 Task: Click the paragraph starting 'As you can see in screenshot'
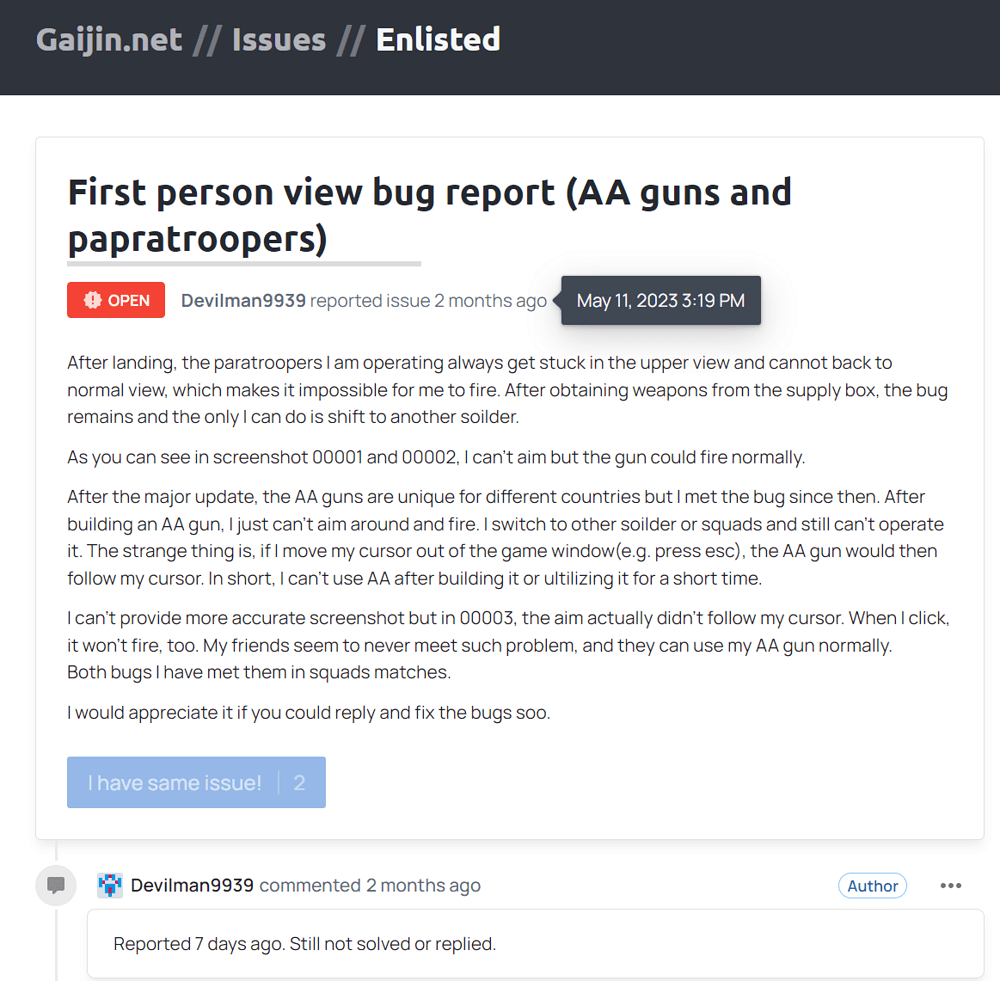(x=436, y=457)
